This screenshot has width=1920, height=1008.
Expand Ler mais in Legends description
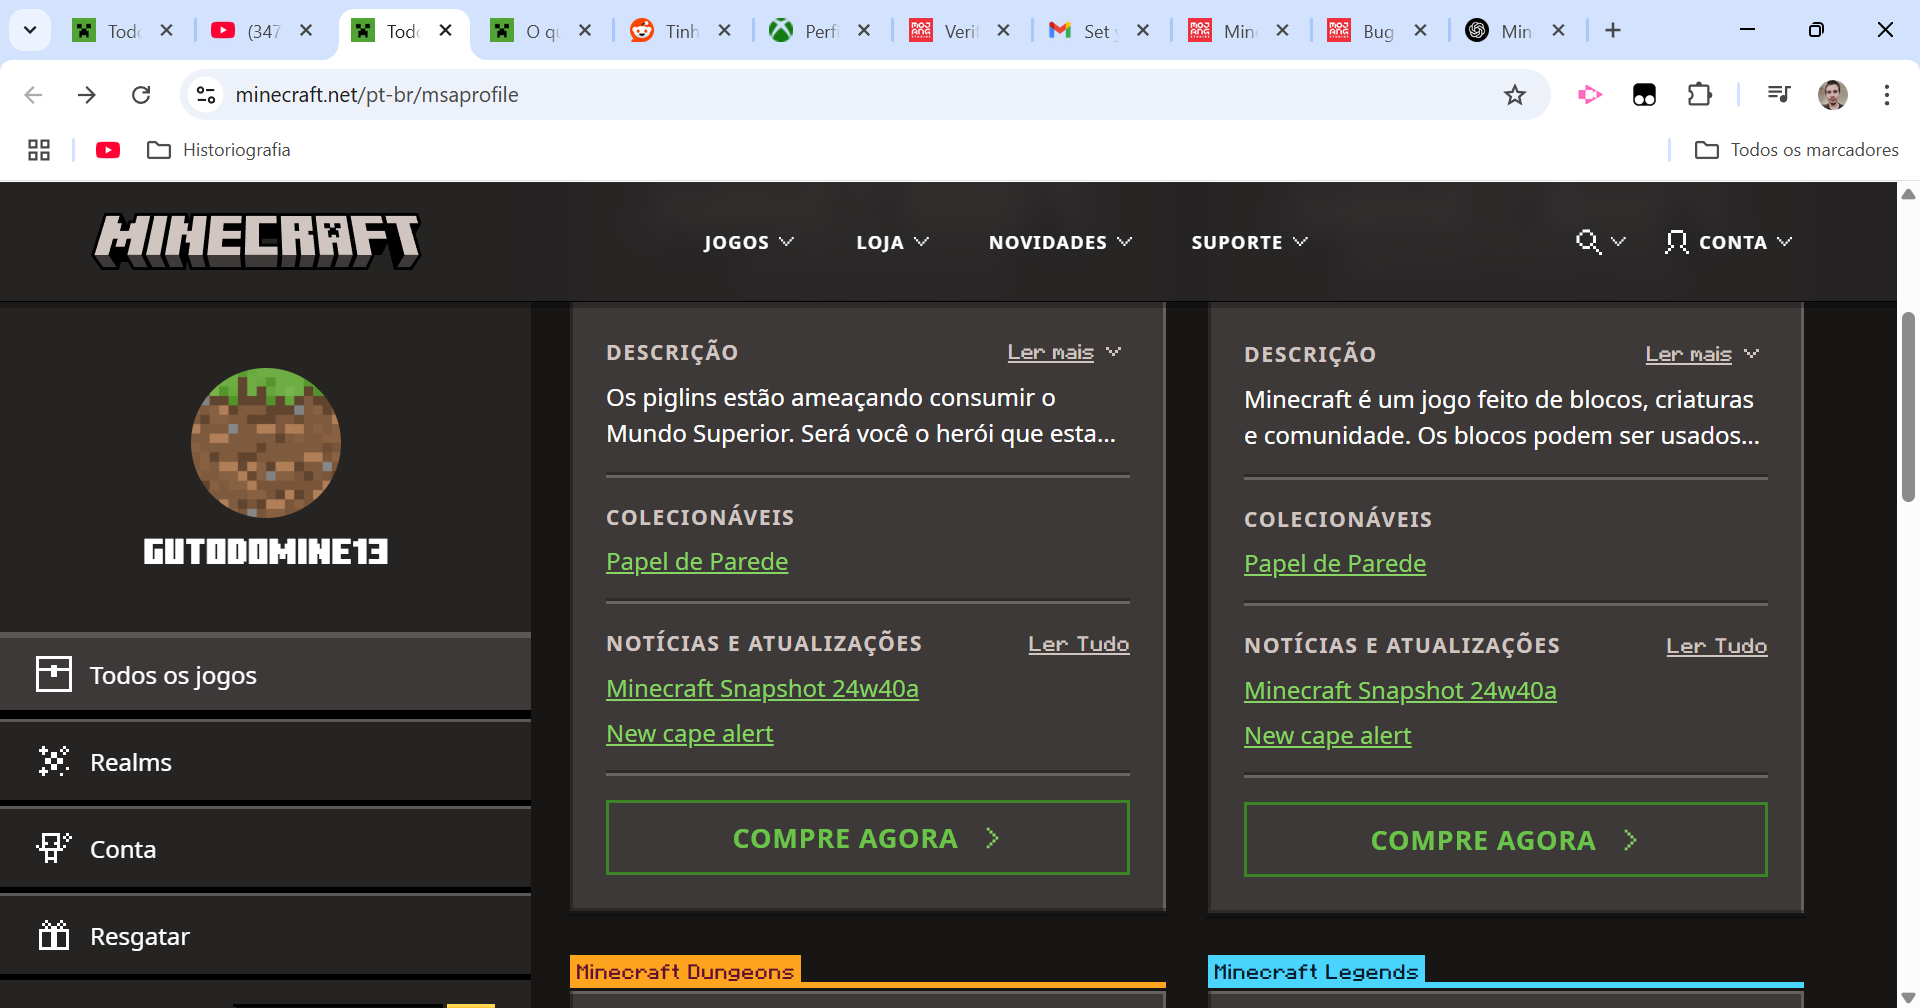(x=1702, y=354)
